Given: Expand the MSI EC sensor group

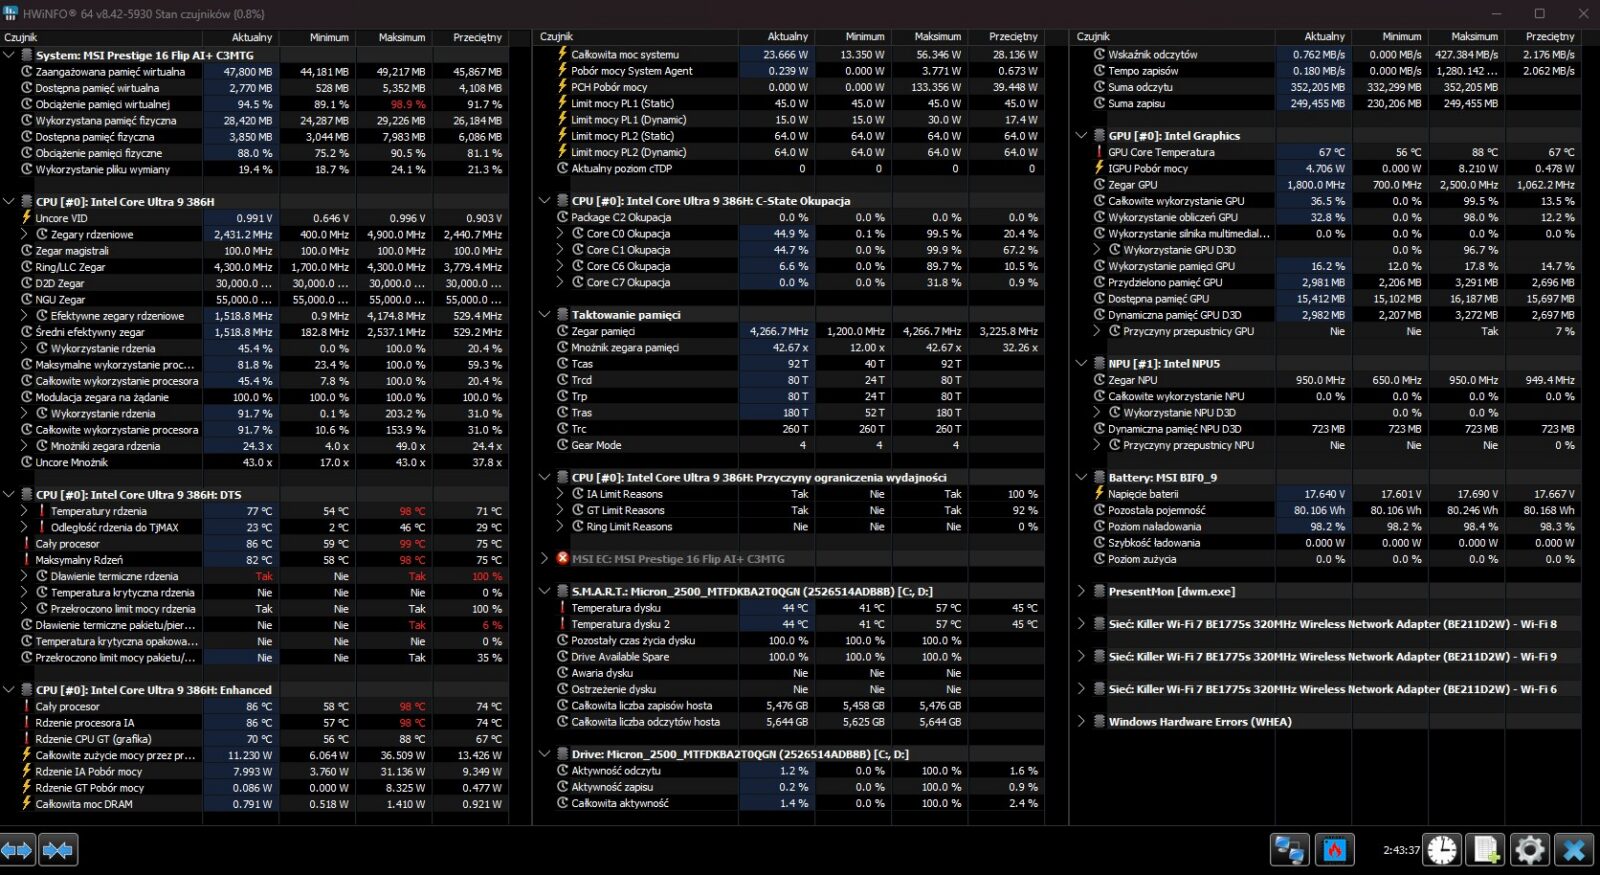Looking at the screenshot, I should pyautogui.click(x=545, y=559).
